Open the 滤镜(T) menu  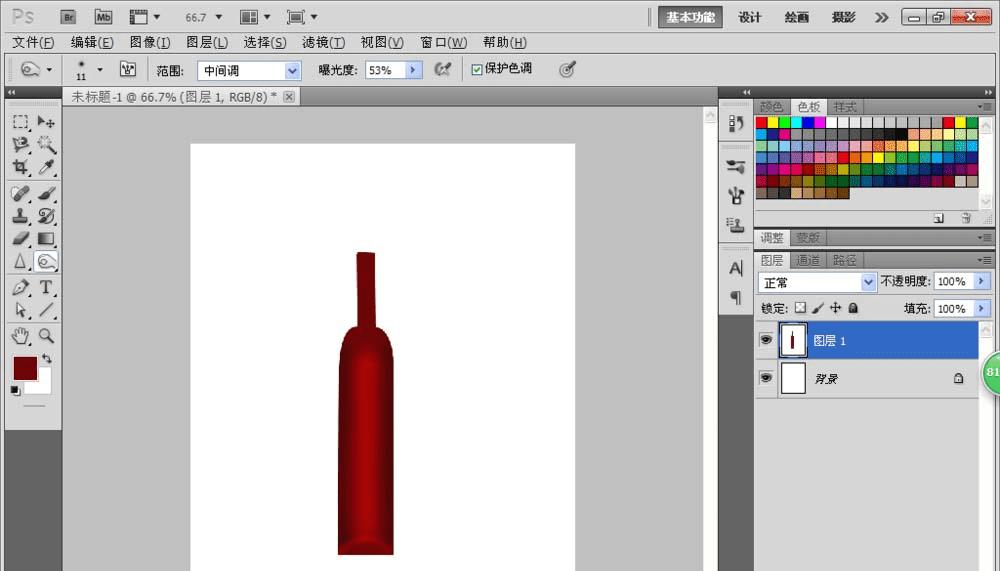323,42
